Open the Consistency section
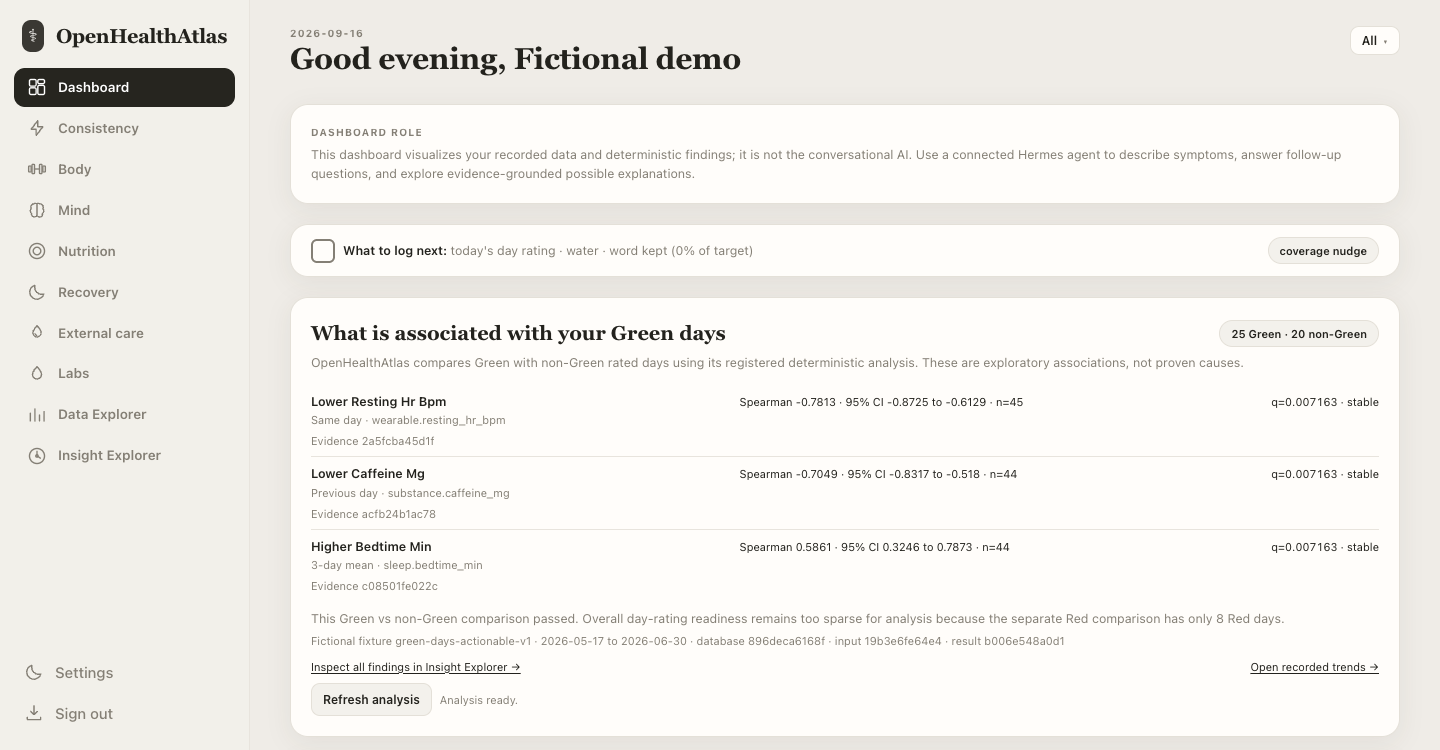 [124, 128]
